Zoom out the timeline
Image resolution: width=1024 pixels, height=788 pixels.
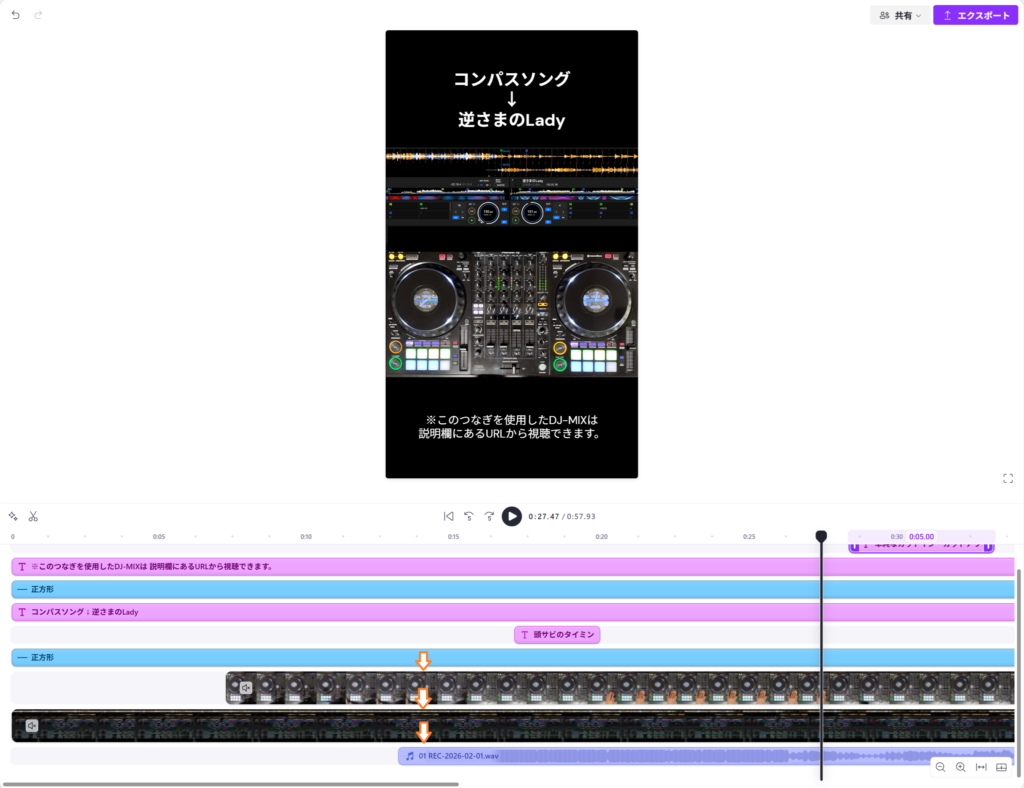[x=940, y=767]
